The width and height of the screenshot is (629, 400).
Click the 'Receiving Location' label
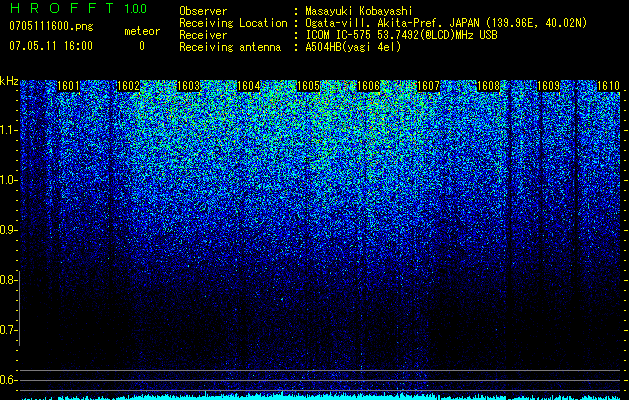pyautogui.click(x=233, y=23)
